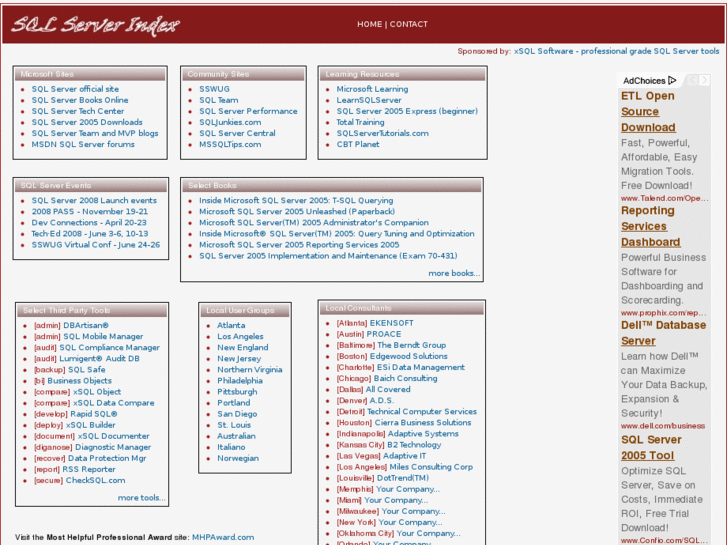Image resolution: width=727 pixels, height=545 pixels.
Task: Open Reporting Services 2005 book link
Action: click(299, 244)
